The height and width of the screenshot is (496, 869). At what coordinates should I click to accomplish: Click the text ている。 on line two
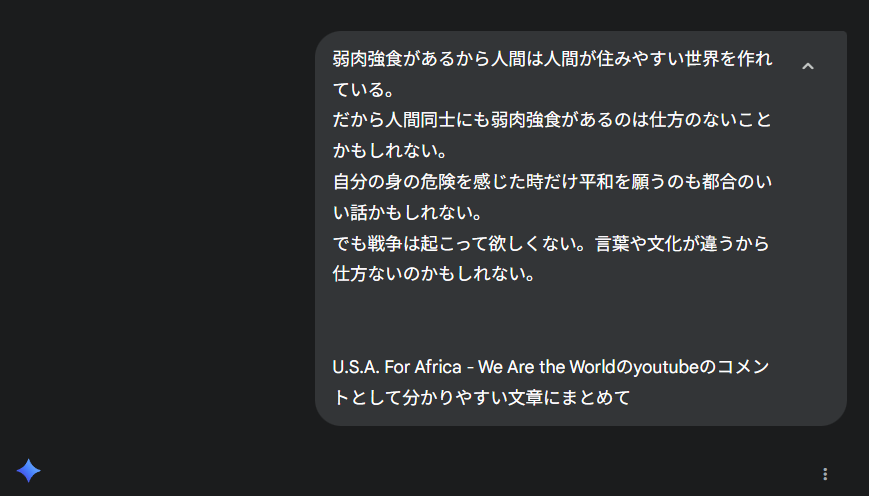click(x=364, y=89)
